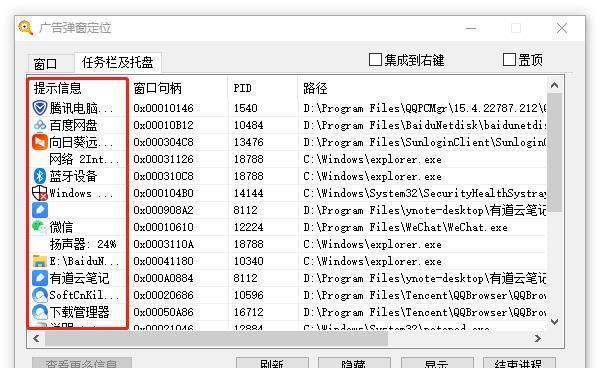Toggle the 置顶 always-on-top checkbox
This screenshot has width=602, height=368.
point(509,59)
